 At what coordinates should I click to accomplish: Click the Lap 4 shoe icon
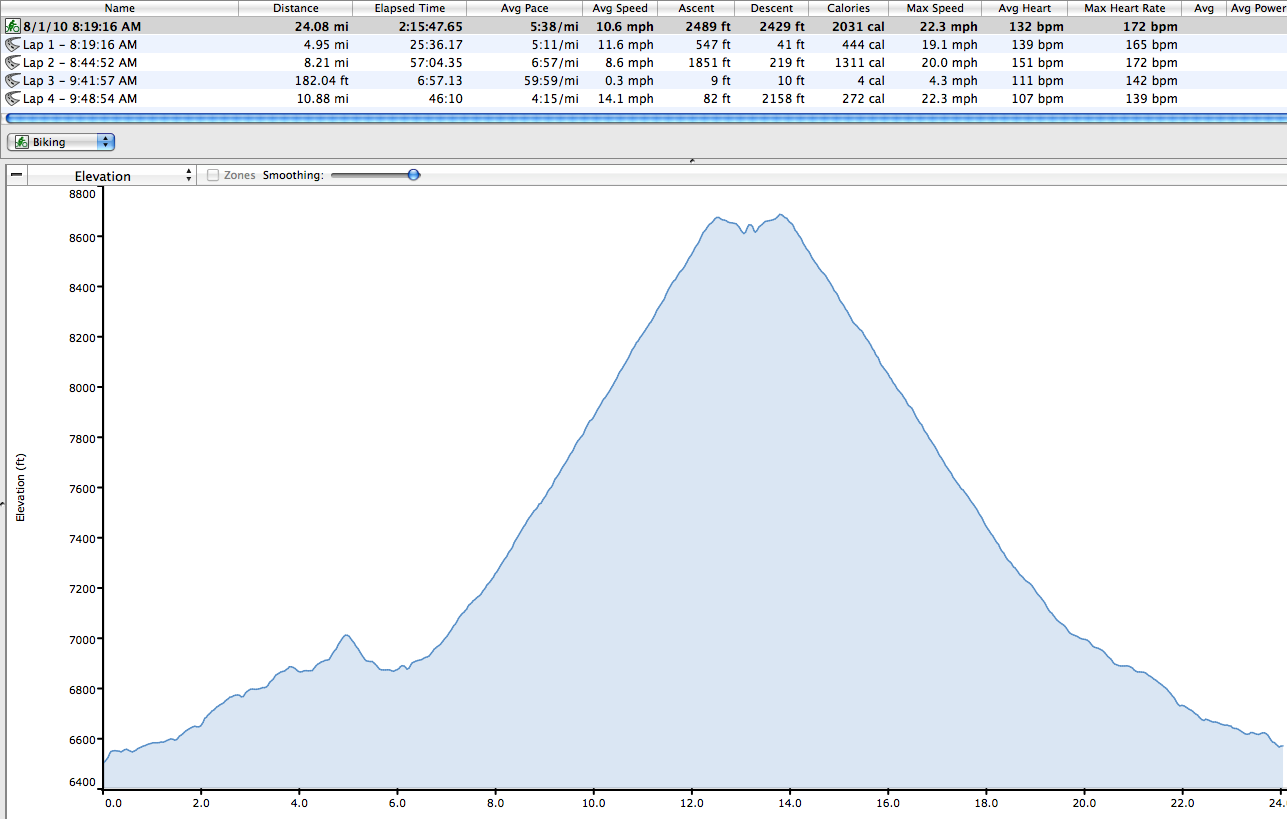click(x=13, y=99)
